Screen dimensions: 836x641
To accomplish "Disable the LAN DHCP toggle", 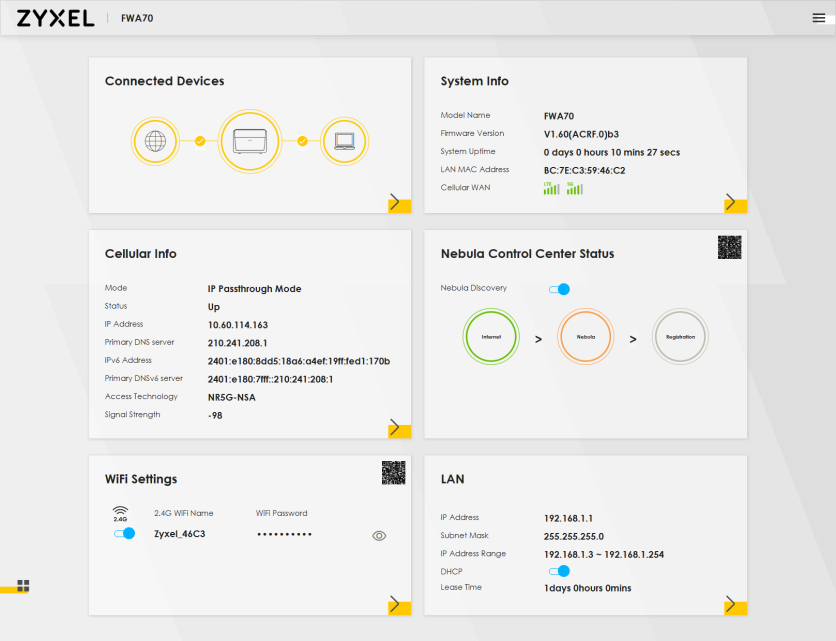I will pyautogui.click(x=560, y=571).
